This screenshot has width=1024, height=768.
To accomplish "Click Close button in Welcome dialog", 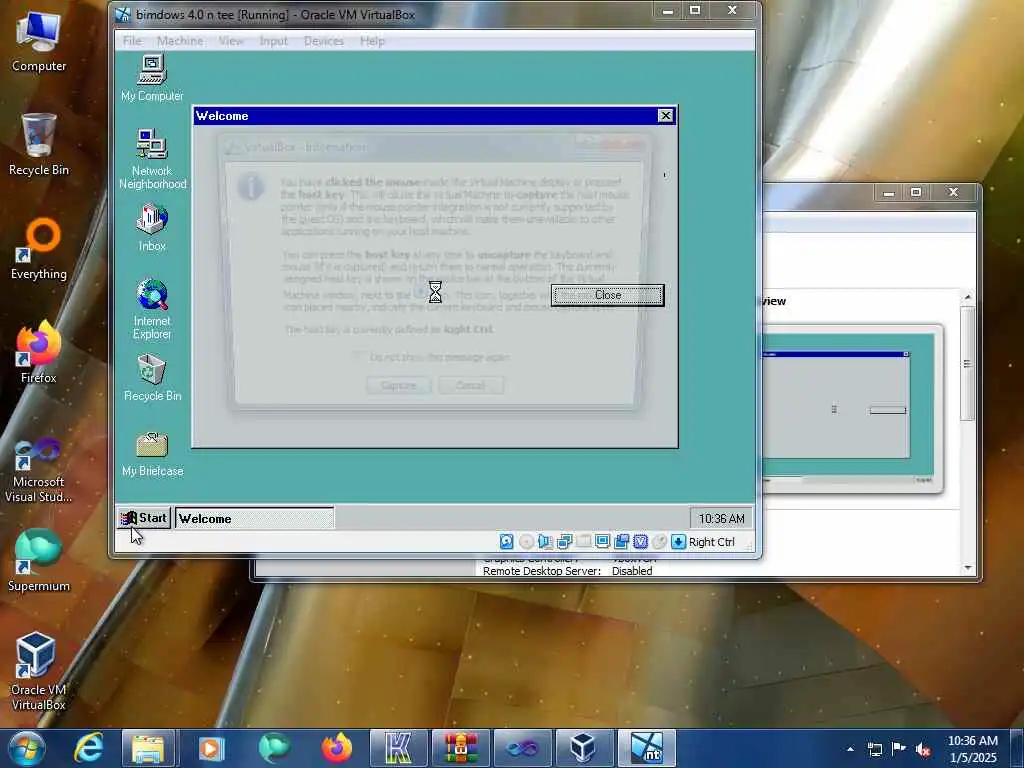I will [607, 295].
